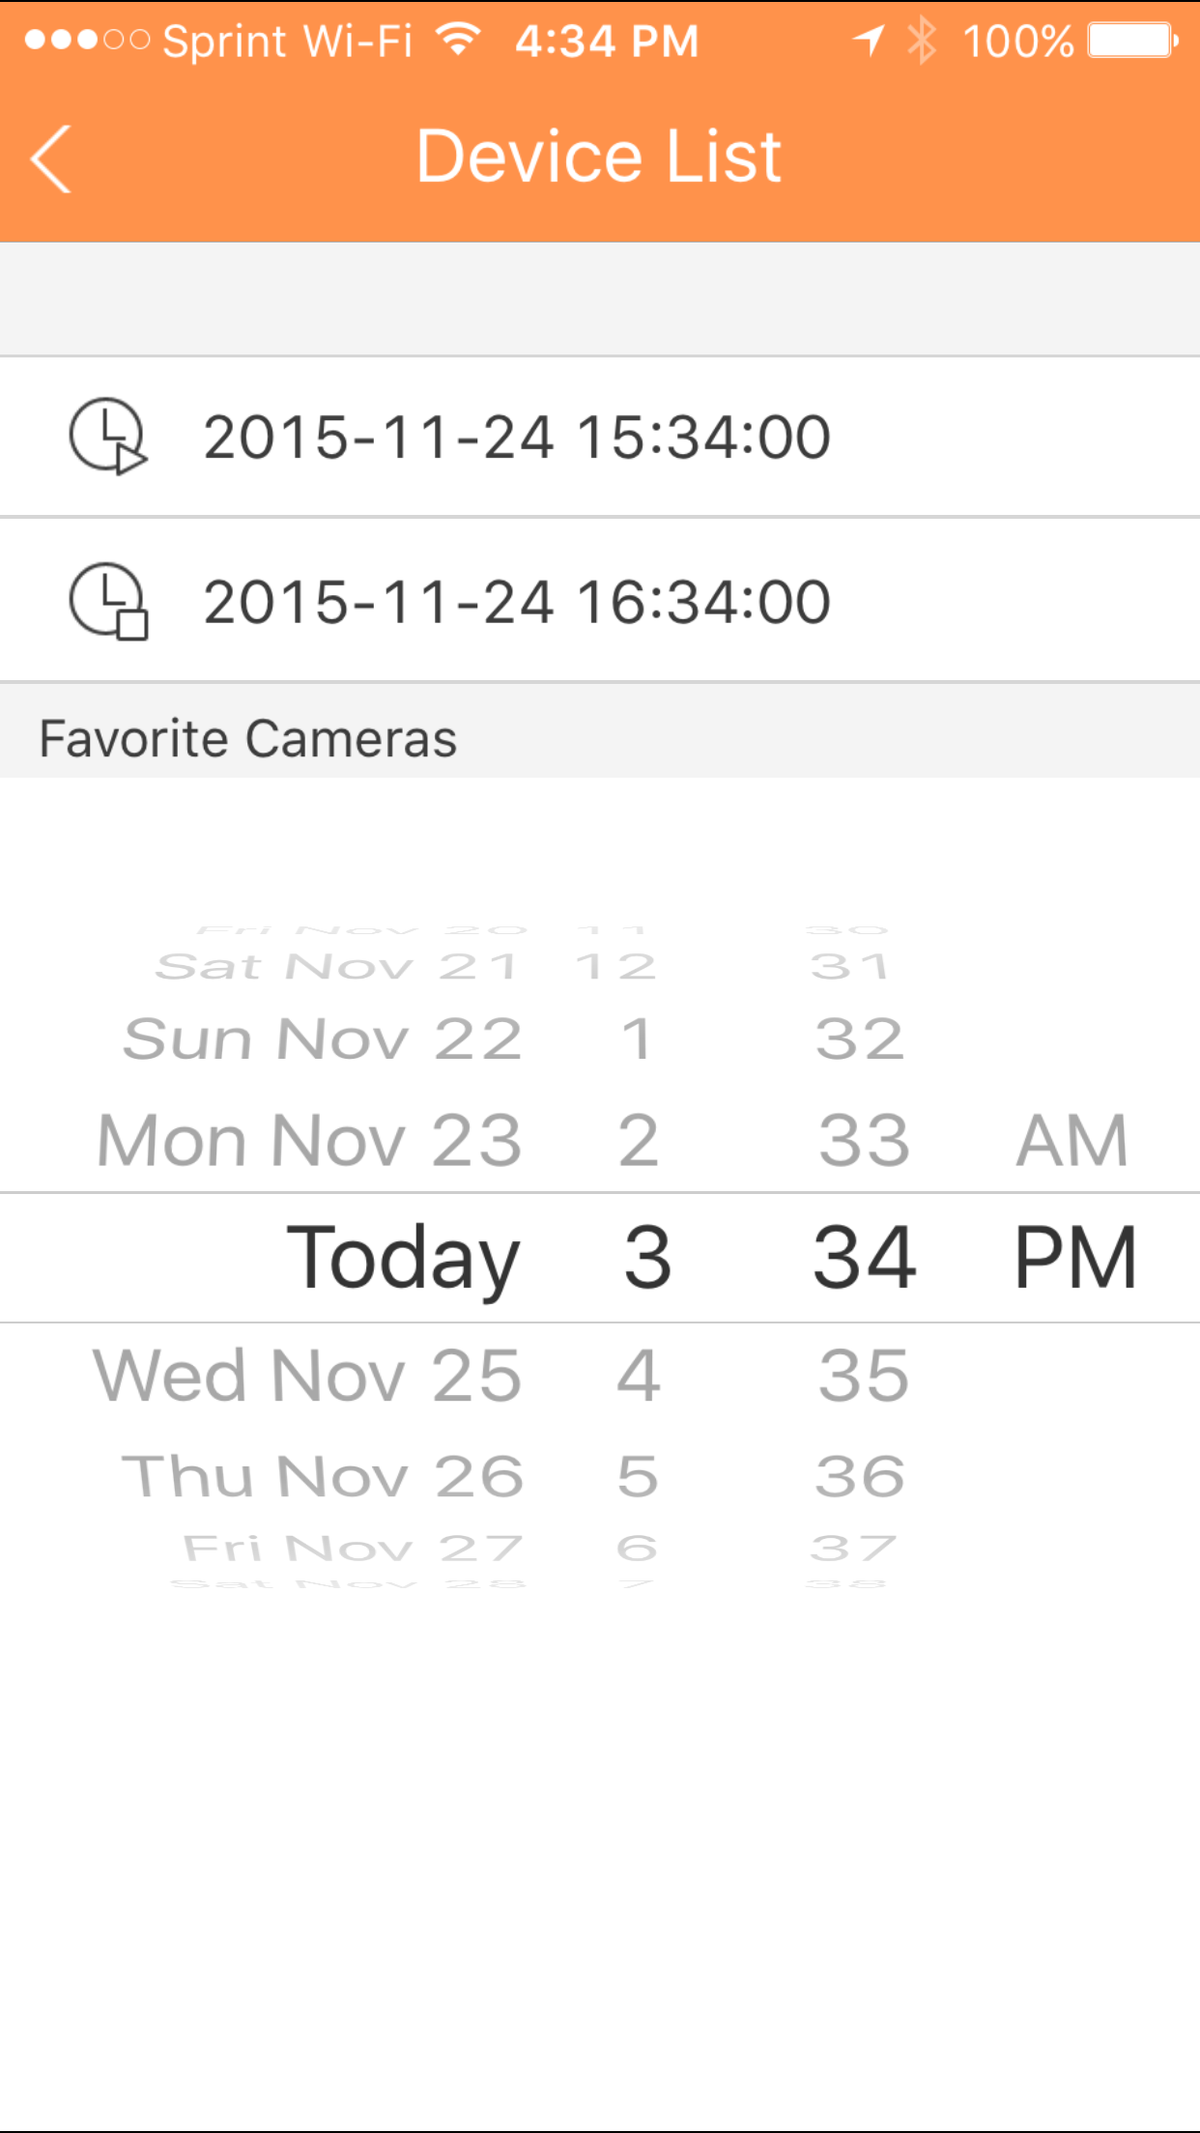1200x2133 pixels.
Task: Tap the playback stop time clock icon
Action: (x=108, y=601)
